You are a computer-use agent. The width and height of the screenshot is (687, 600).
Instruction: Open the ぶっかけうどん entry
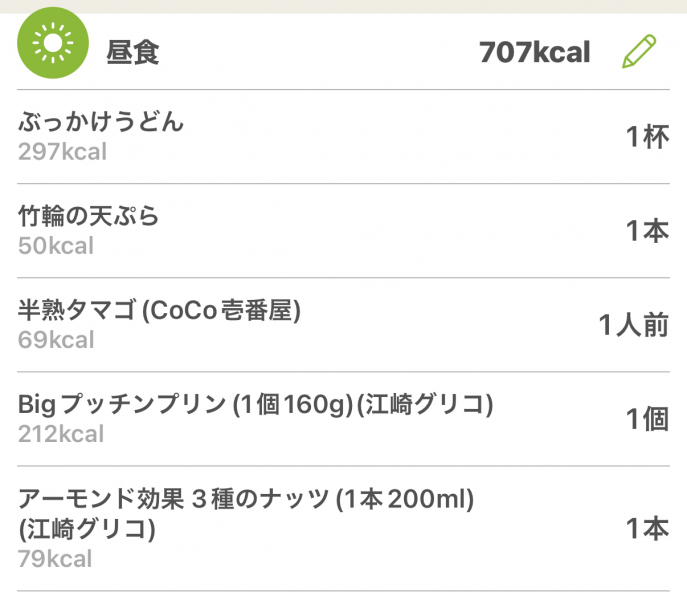101,123
